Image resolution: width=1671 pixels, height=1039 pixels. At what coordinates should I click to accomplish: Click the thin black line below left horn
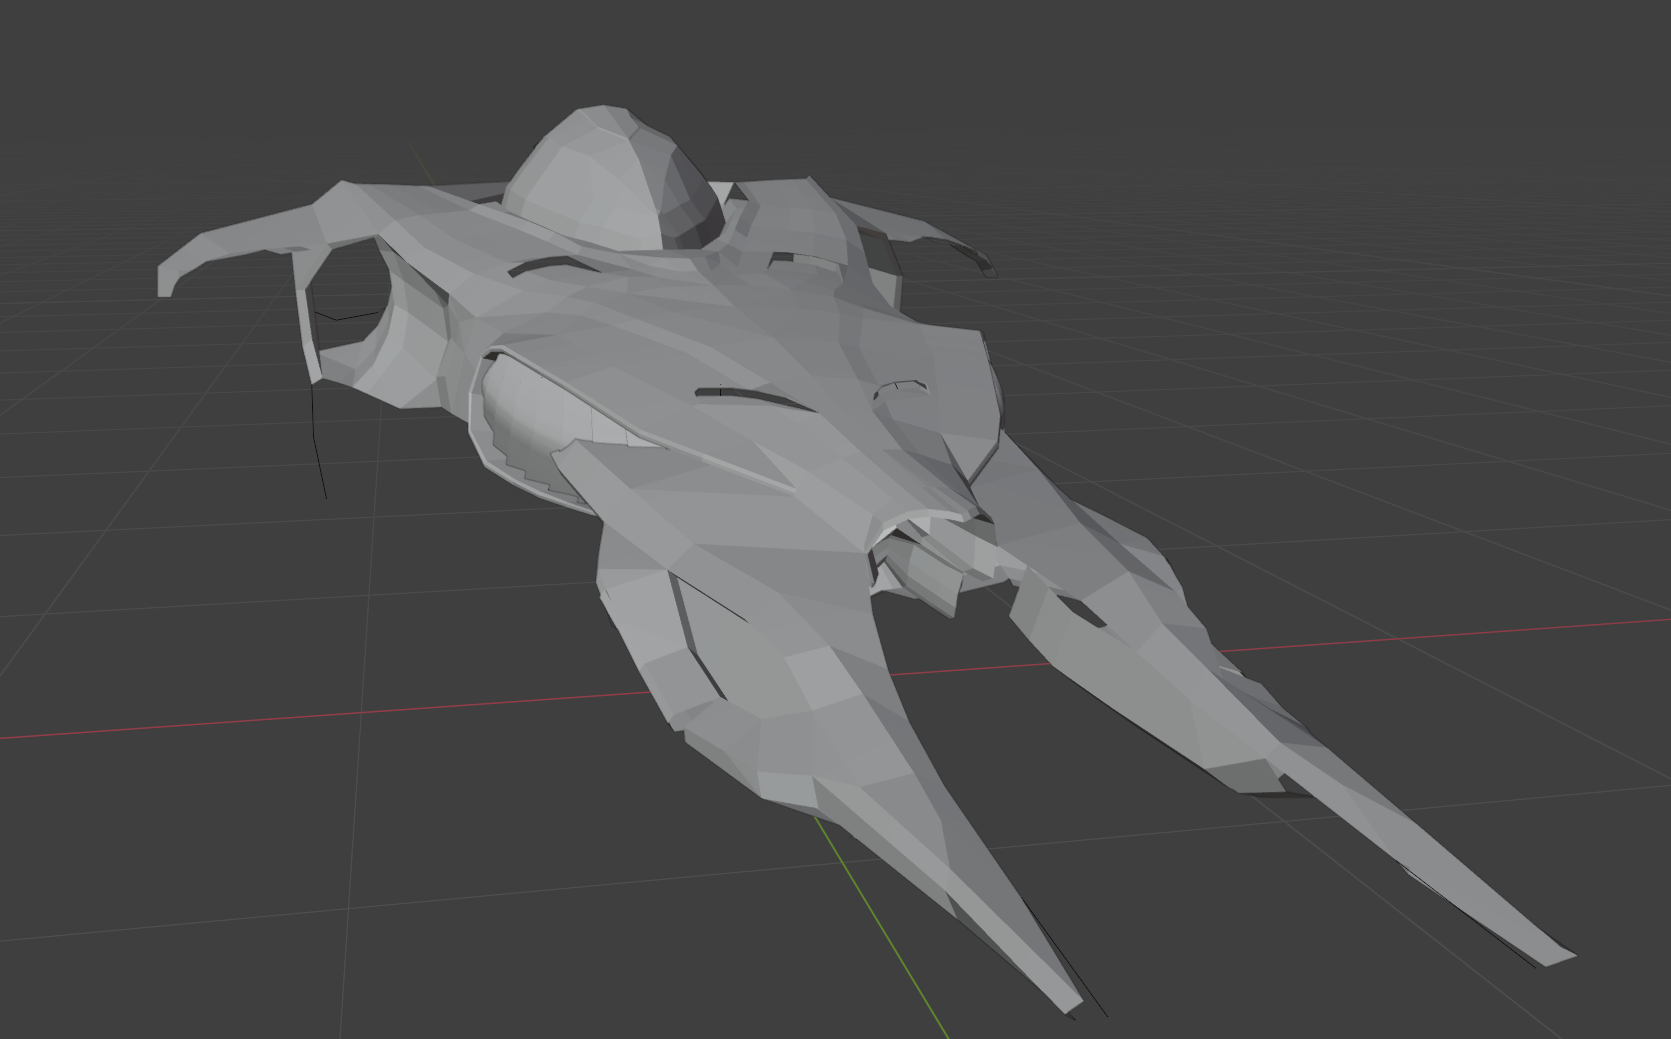[x=319, y=450]
